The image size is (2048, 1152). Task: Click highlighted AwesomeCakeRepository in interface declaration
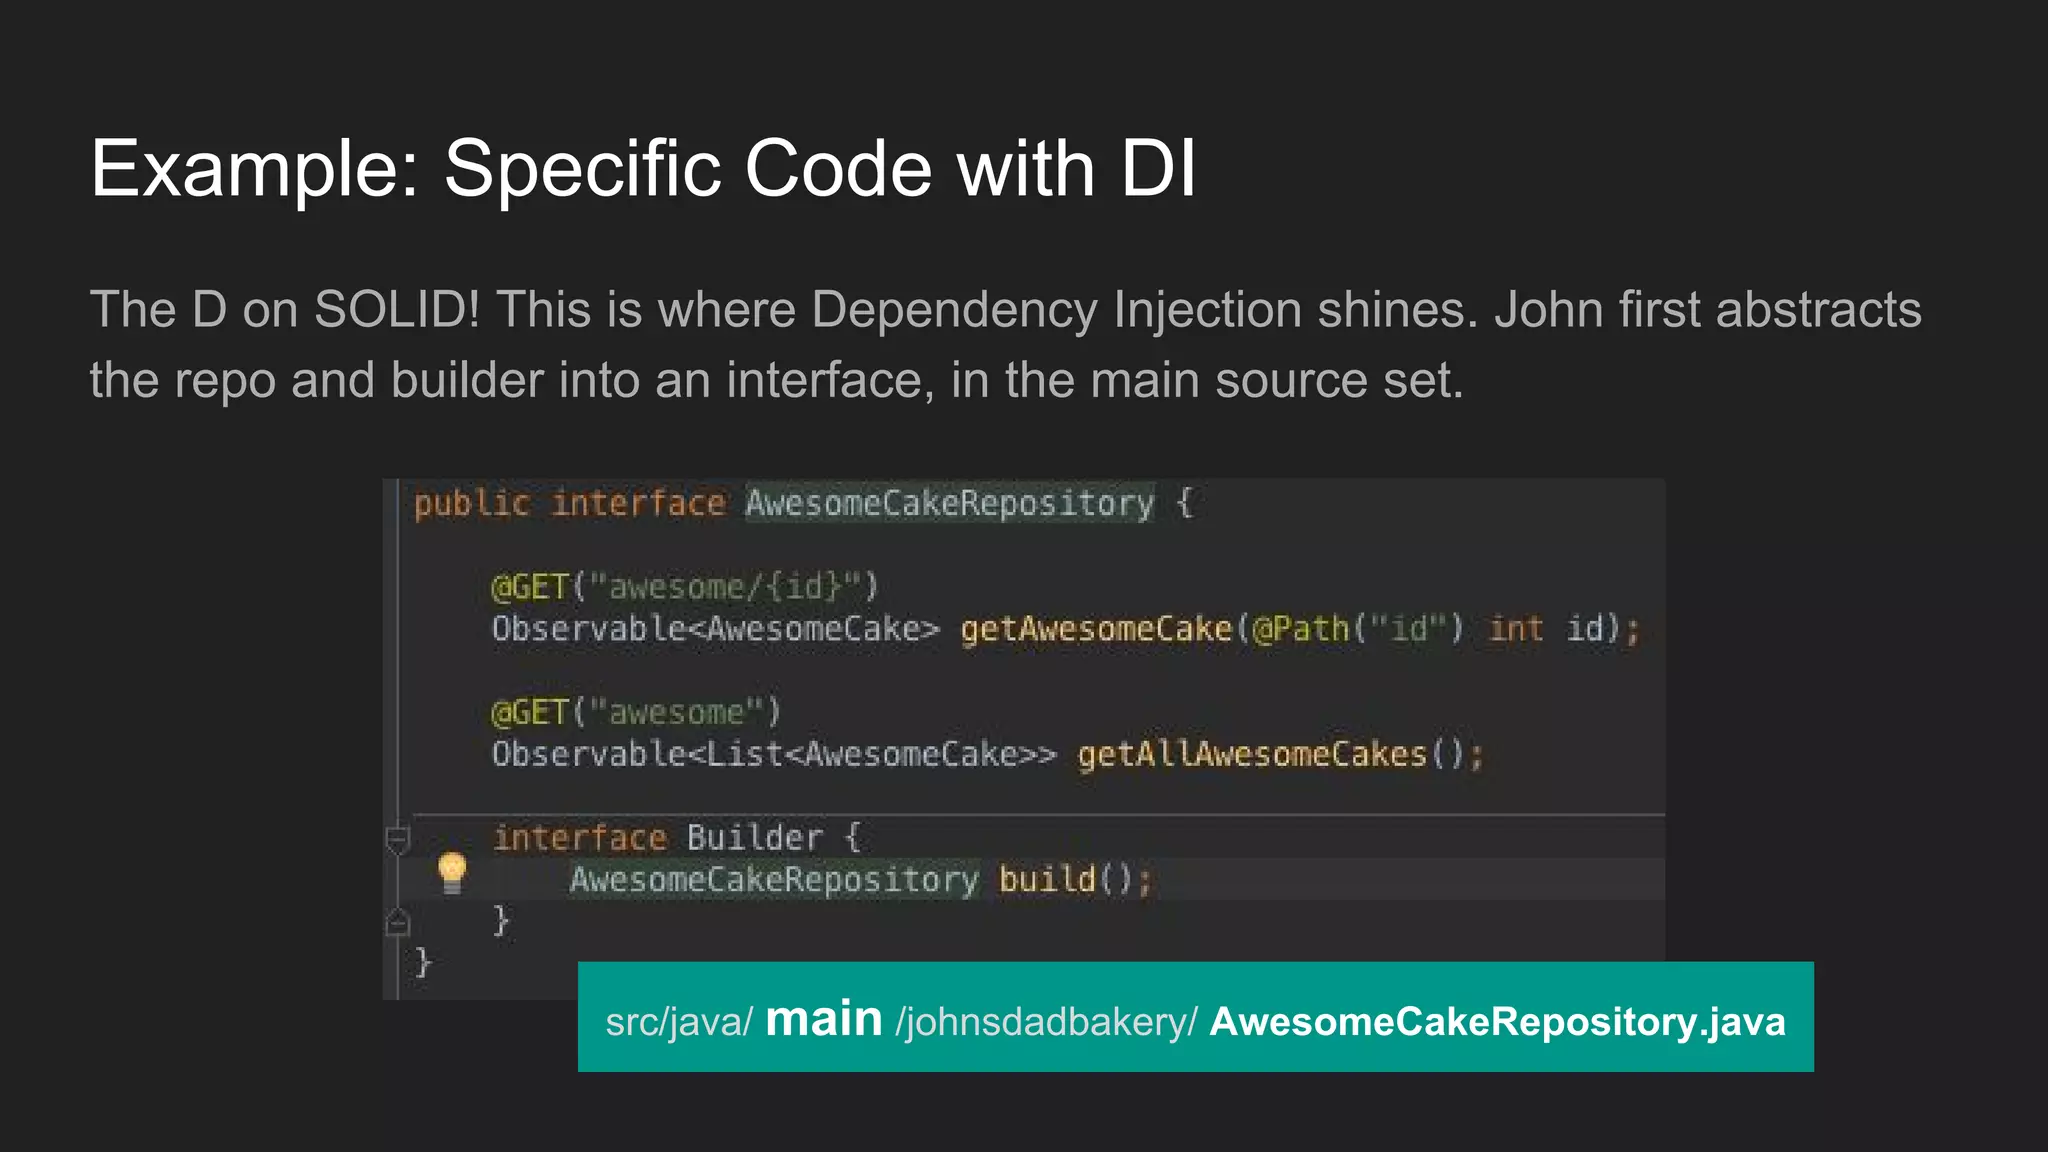click(x=949, y=503)
